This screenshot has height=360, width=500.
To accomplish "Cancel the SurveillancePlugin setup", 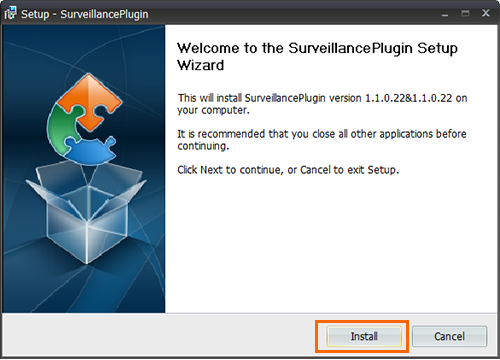I will click(x=449, y=336).
